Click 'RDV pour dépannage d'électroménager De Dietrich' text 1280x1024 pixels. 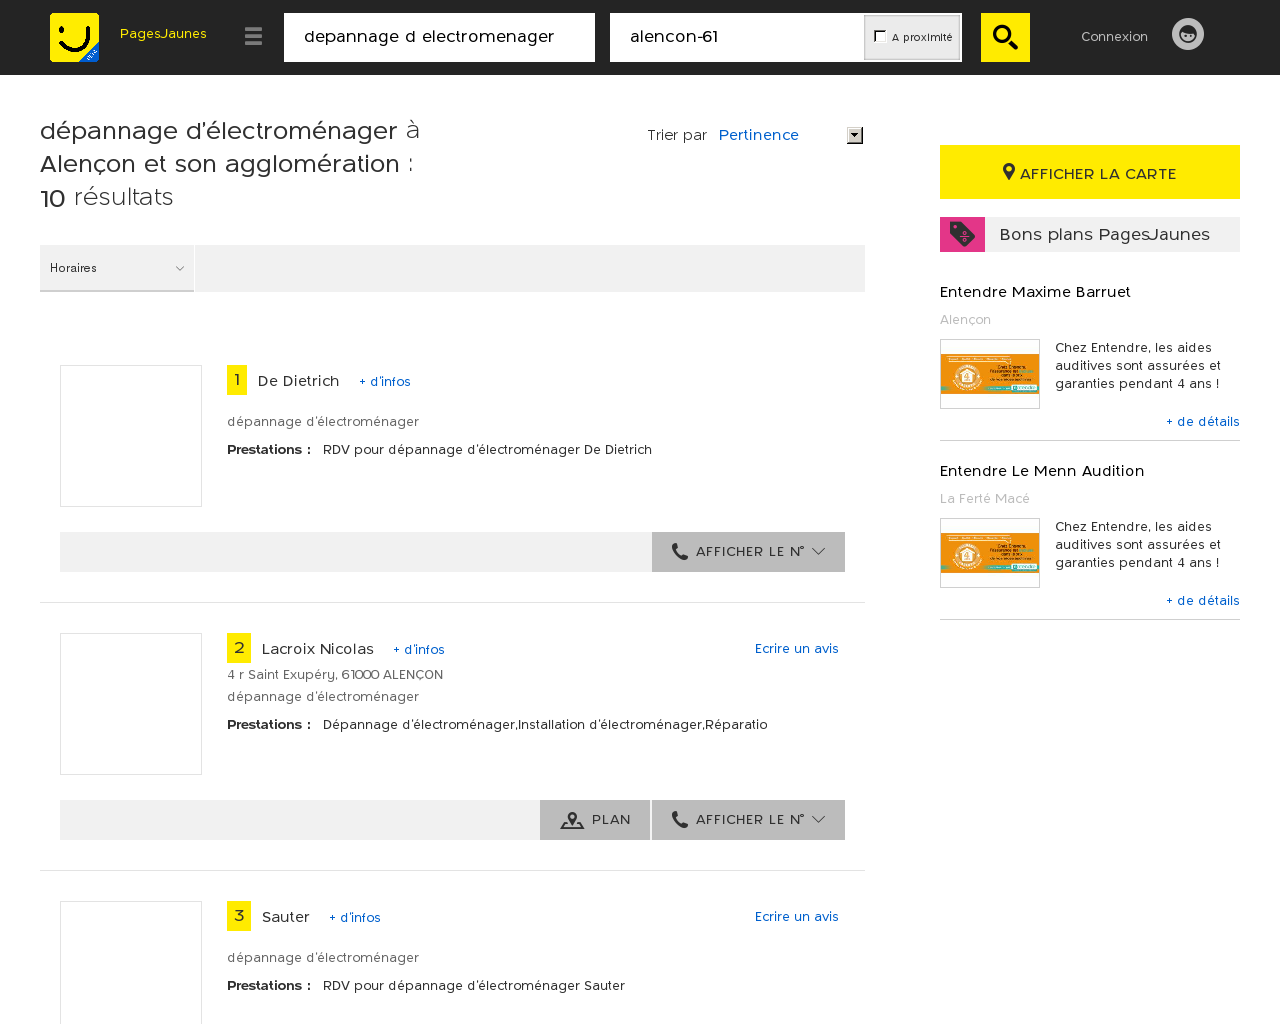487,450
